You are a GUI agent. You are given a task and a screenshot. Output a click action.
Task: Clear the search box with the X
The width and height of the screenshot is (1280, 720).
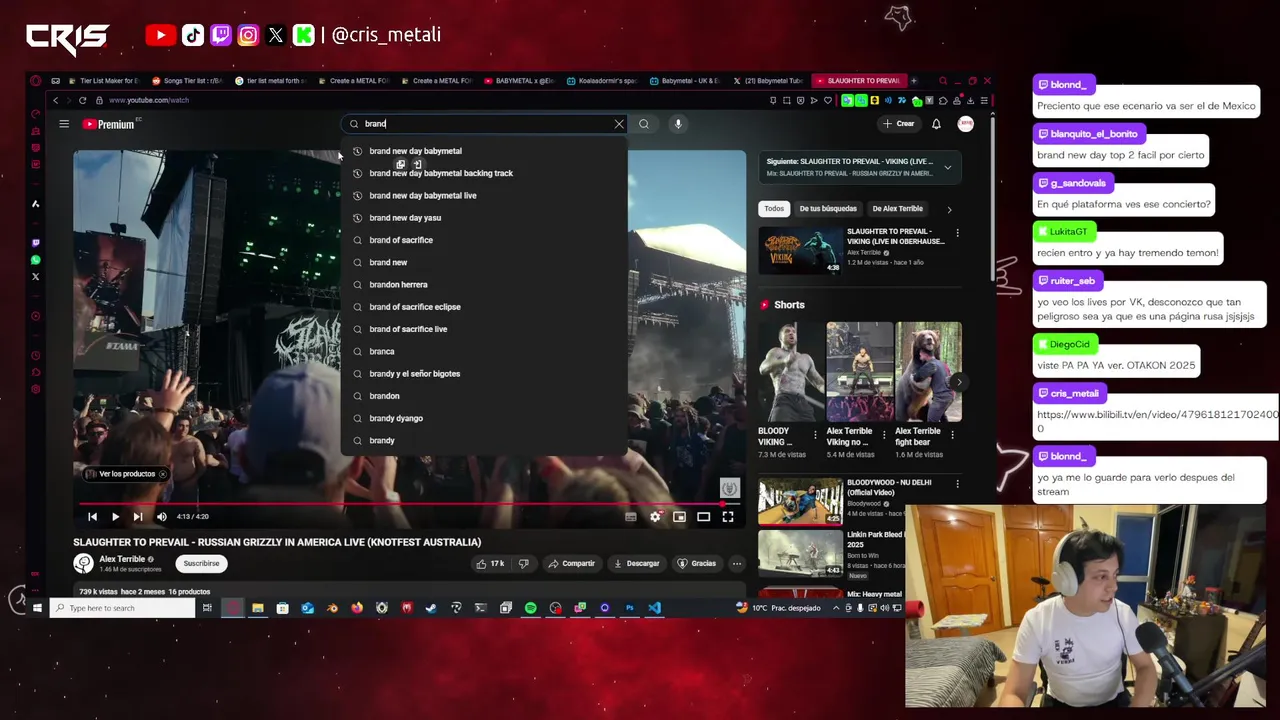tap(619, 124)
